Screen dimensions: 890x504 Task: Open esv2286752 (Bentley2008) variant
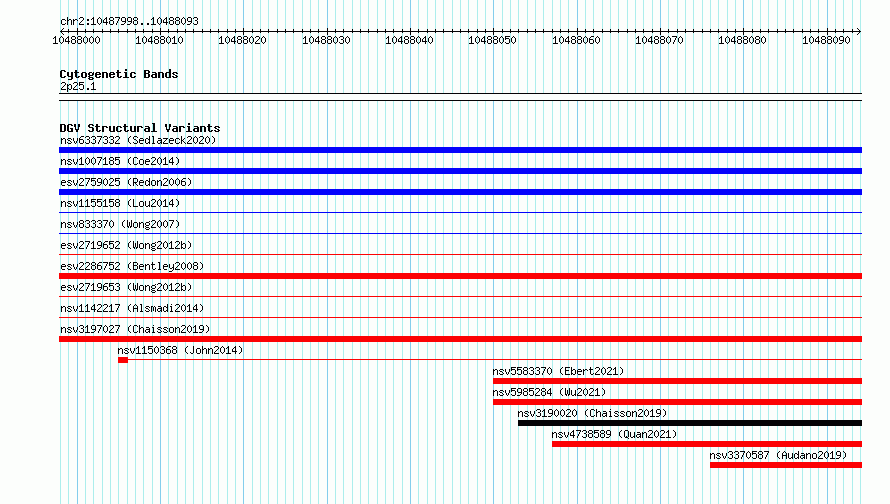(132, 266)
